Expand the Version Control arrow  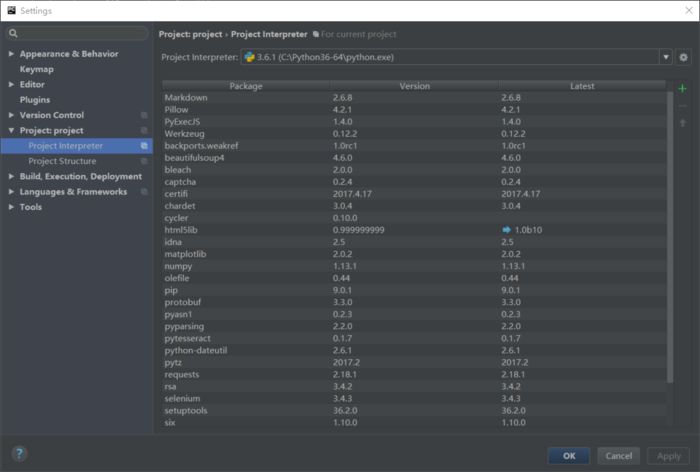[11, 115]
